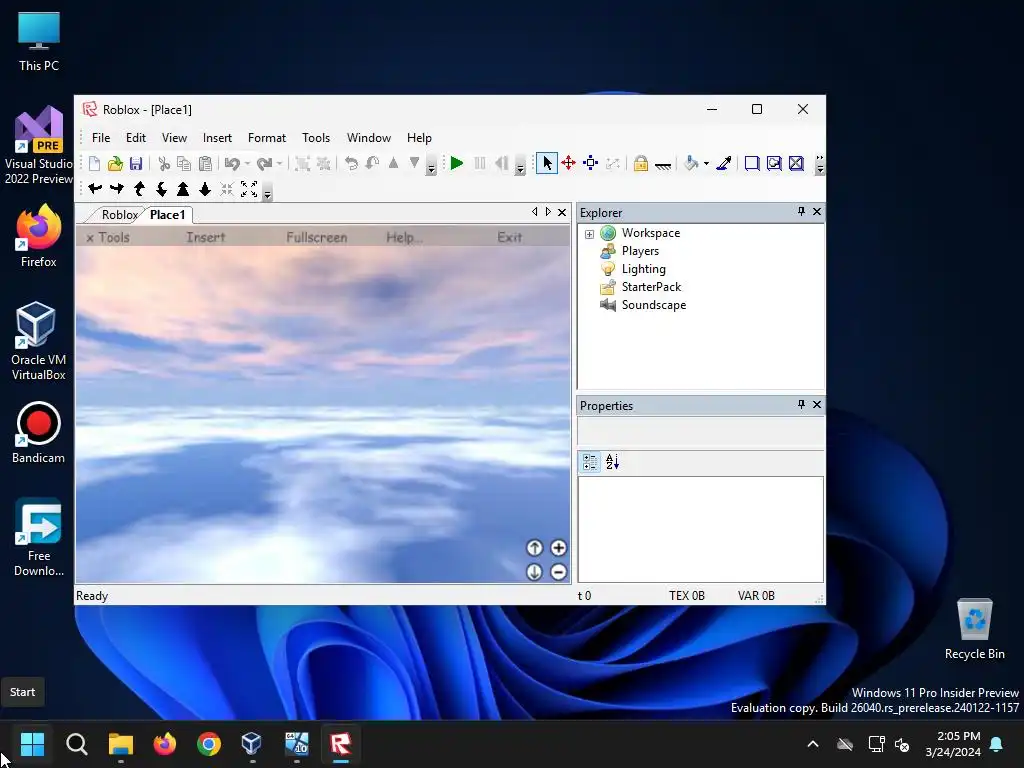The width and height of the screenshot is (1024, 768).
Task: Click the Cut scissors icon
Action: 164,163
